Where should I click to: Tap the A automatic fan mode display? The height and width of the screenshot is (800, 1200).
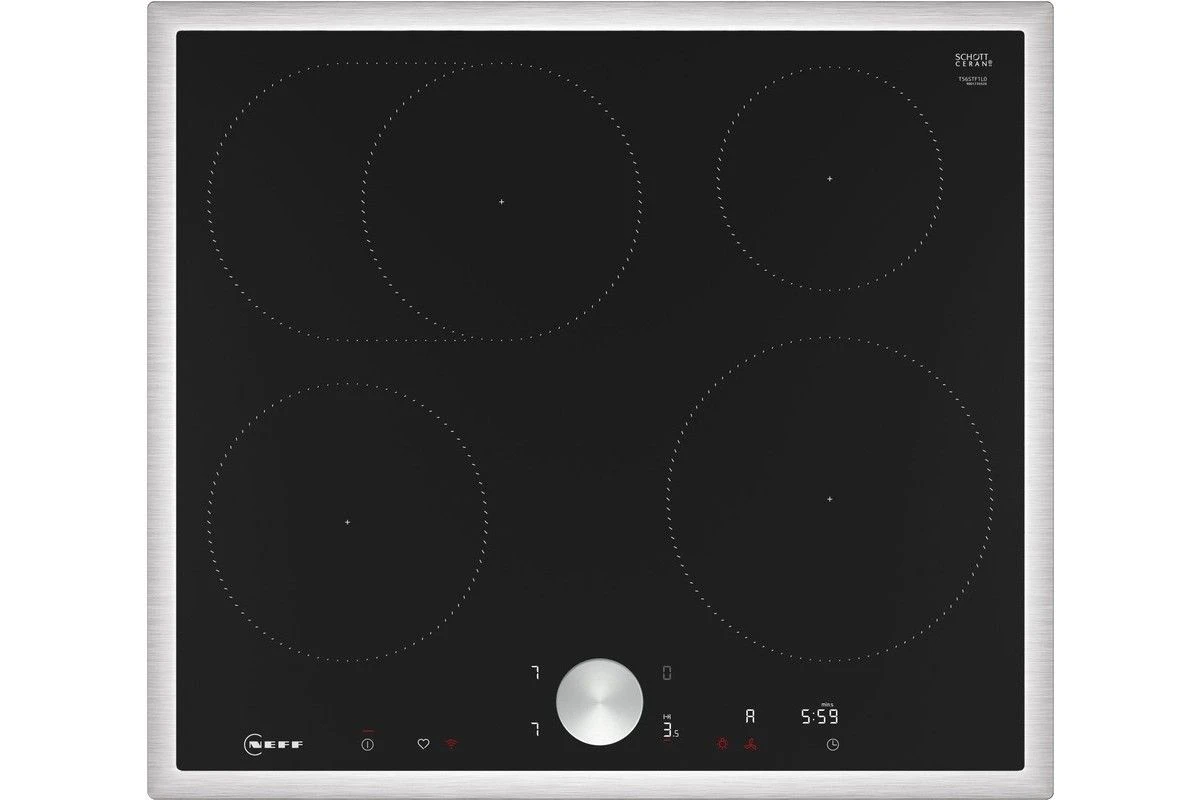750,716
